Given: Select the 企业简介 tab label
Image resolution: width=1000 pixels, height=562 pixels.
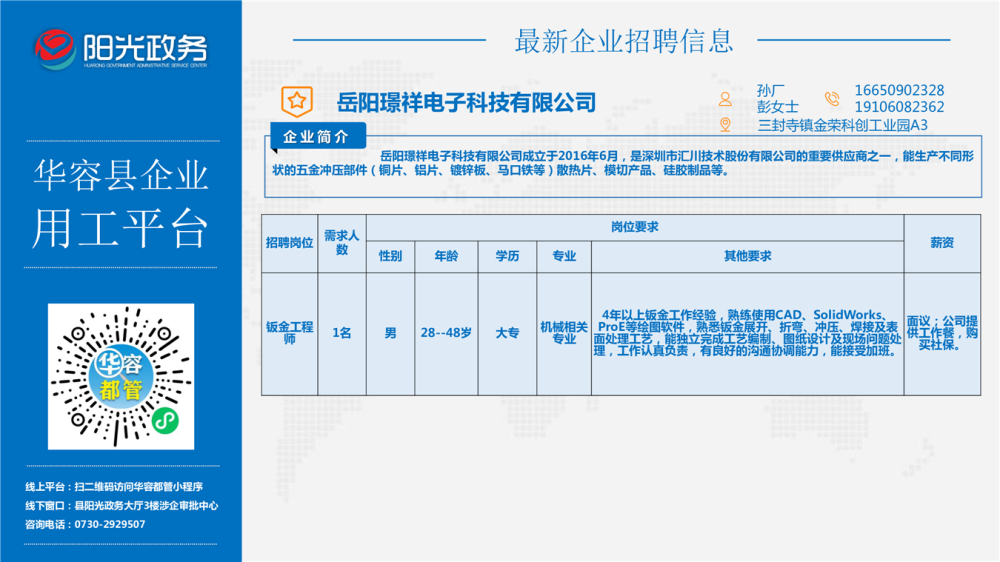Looking at the screenshot, I should [x=316, y=136].
